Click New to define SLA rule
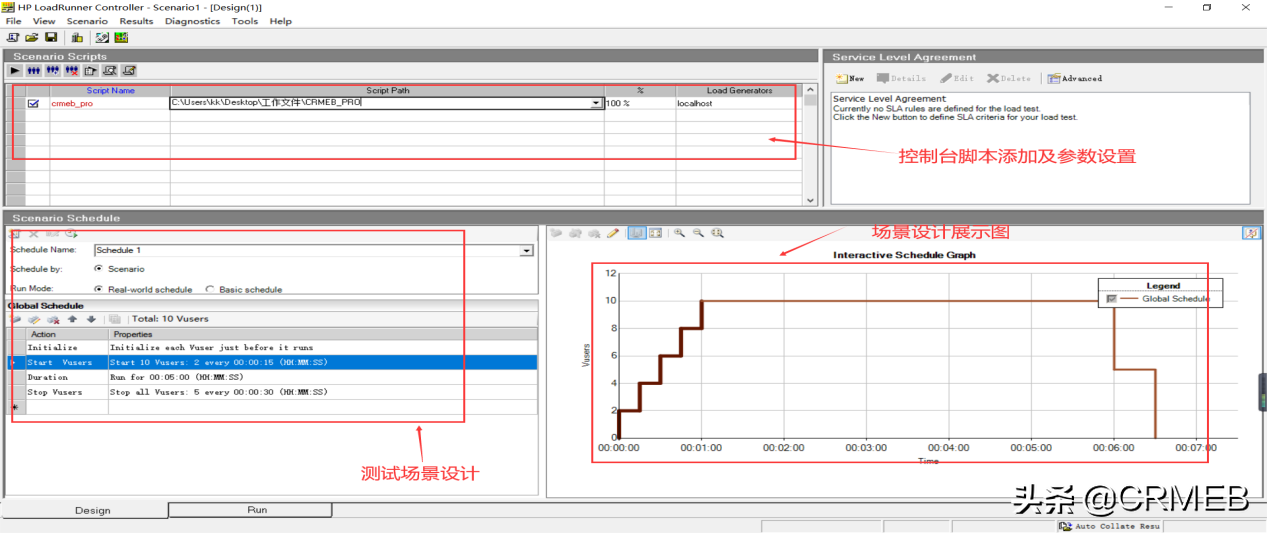The image size is (1267, 533). coord(850,78)
